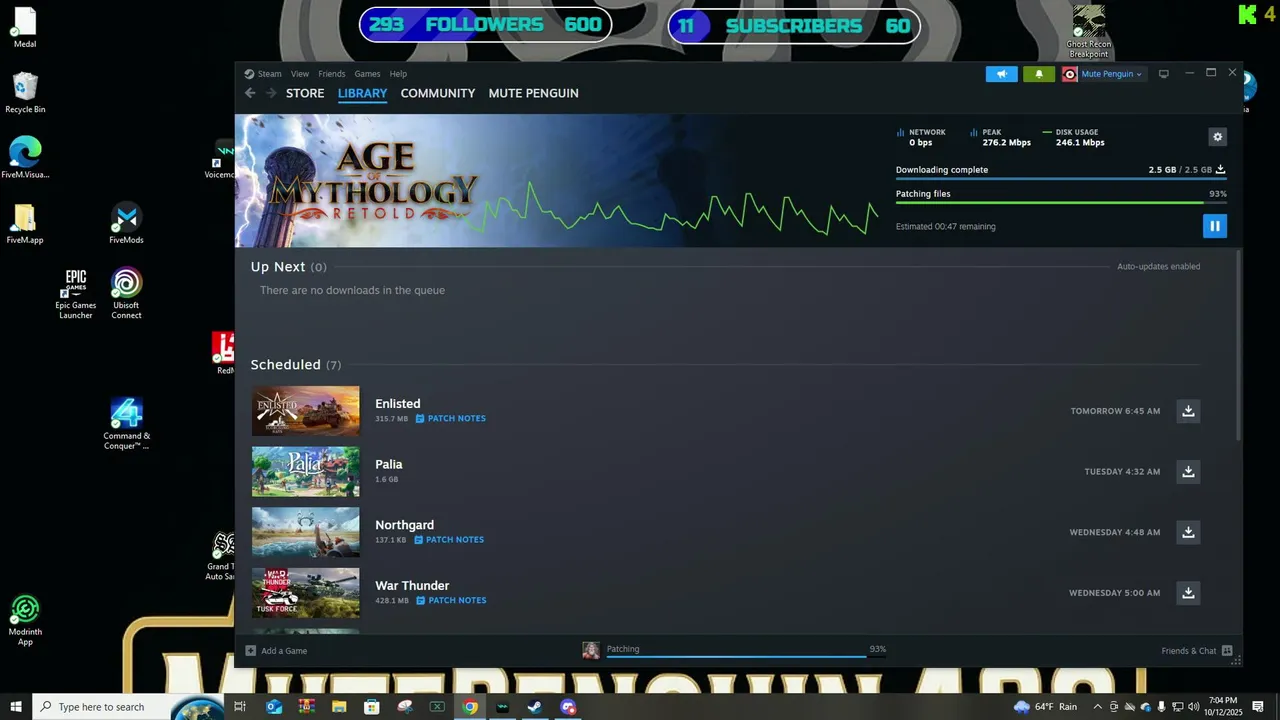The width and height of the screenshot is (1280, 720).
Task: Click the Enlisted game thumbnail
Action: [x=305, y=411]
